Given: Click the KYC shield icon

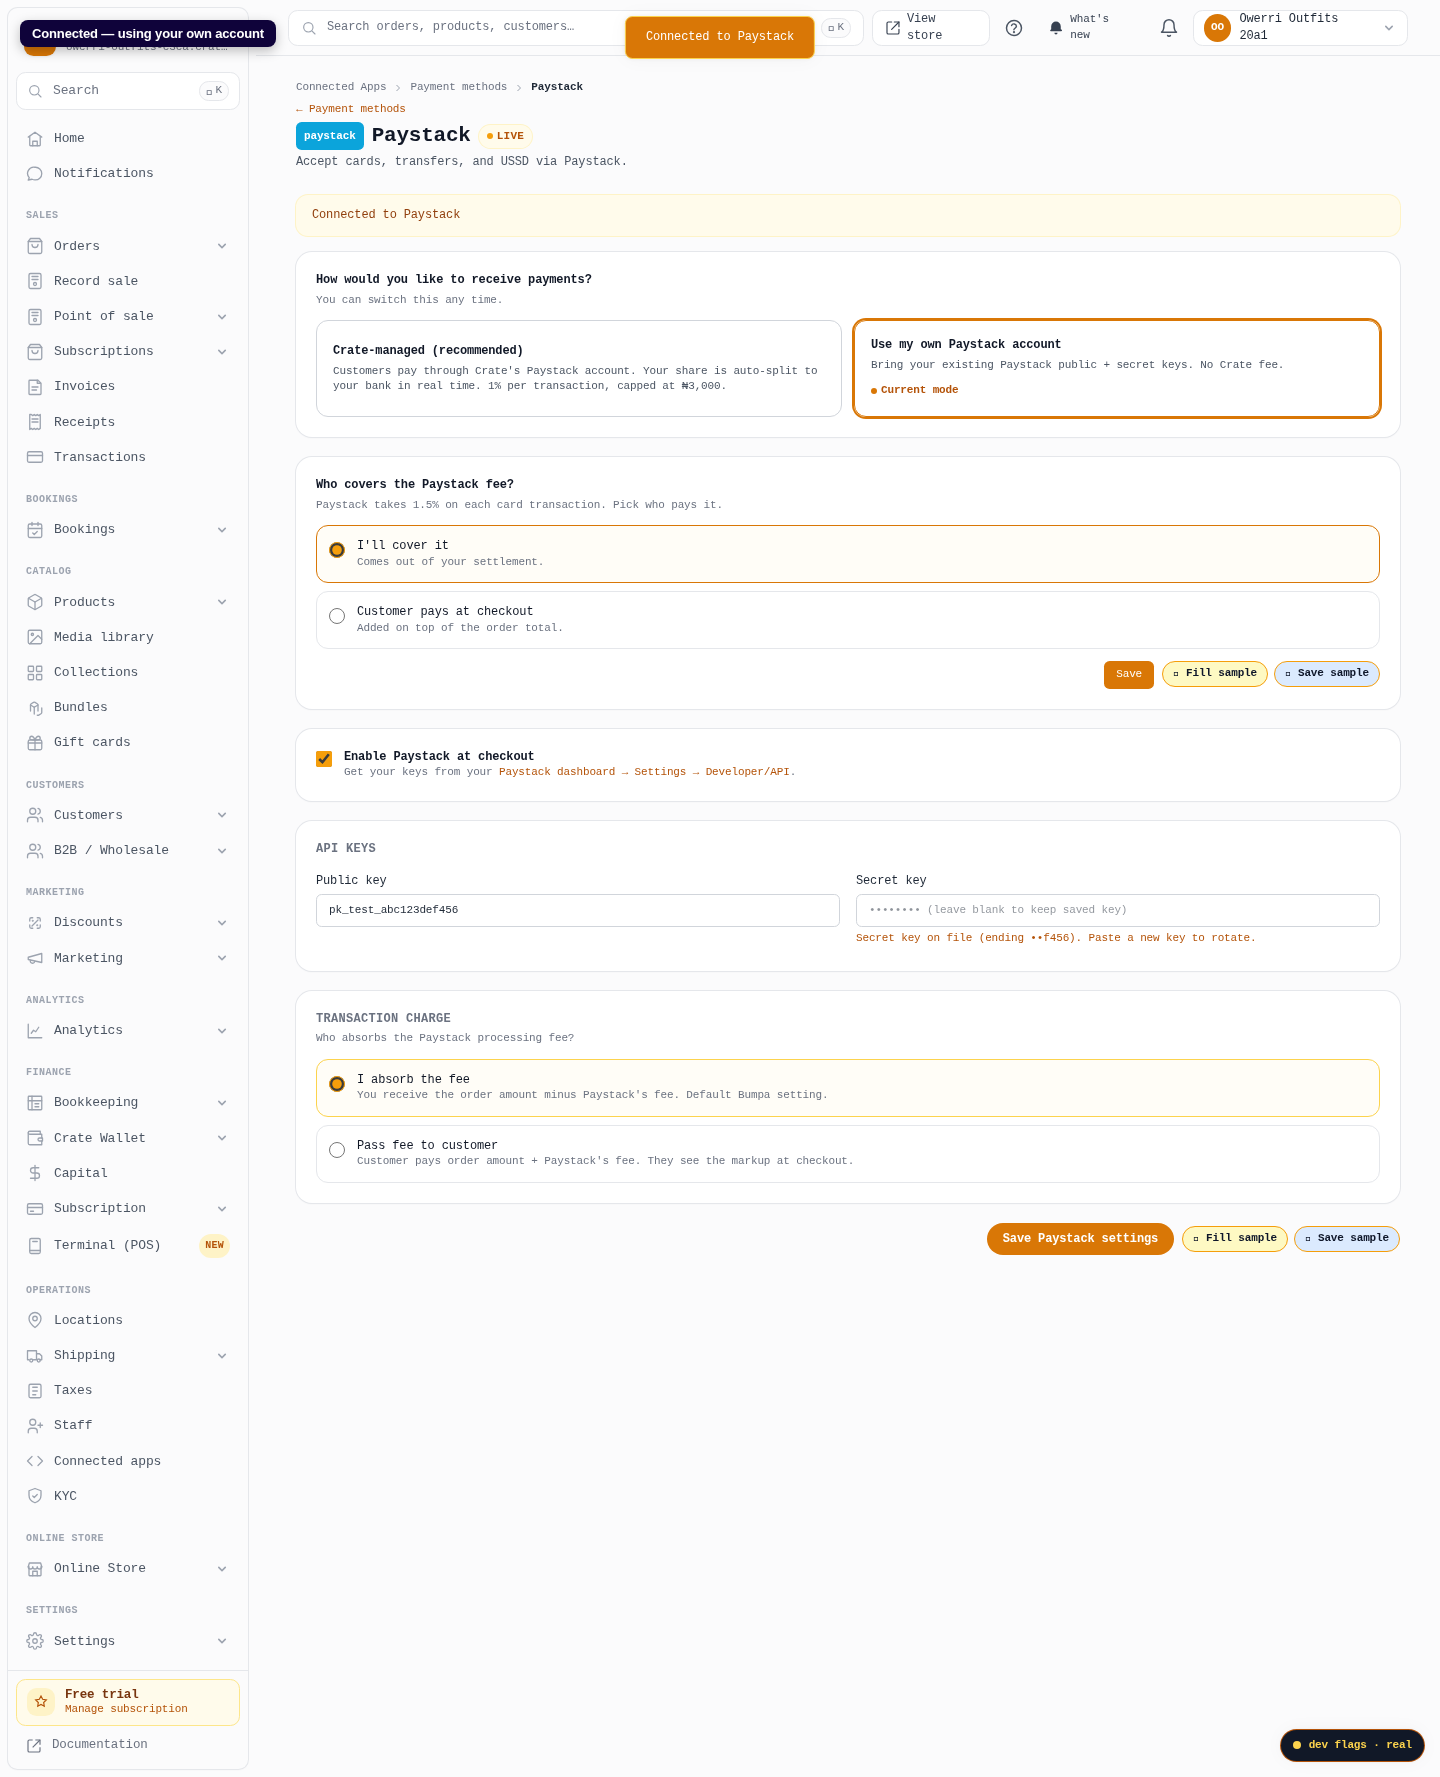Looking at the screenshot, I should coord(35,1496).
